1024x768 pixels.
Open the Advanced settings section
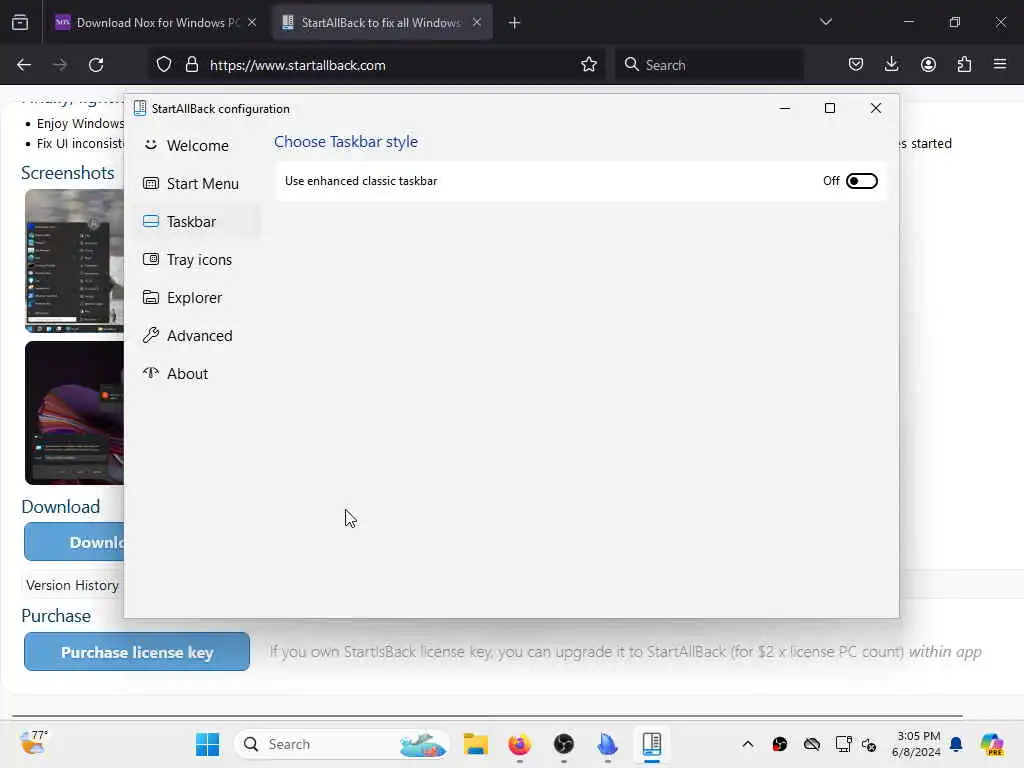[197, 335]
